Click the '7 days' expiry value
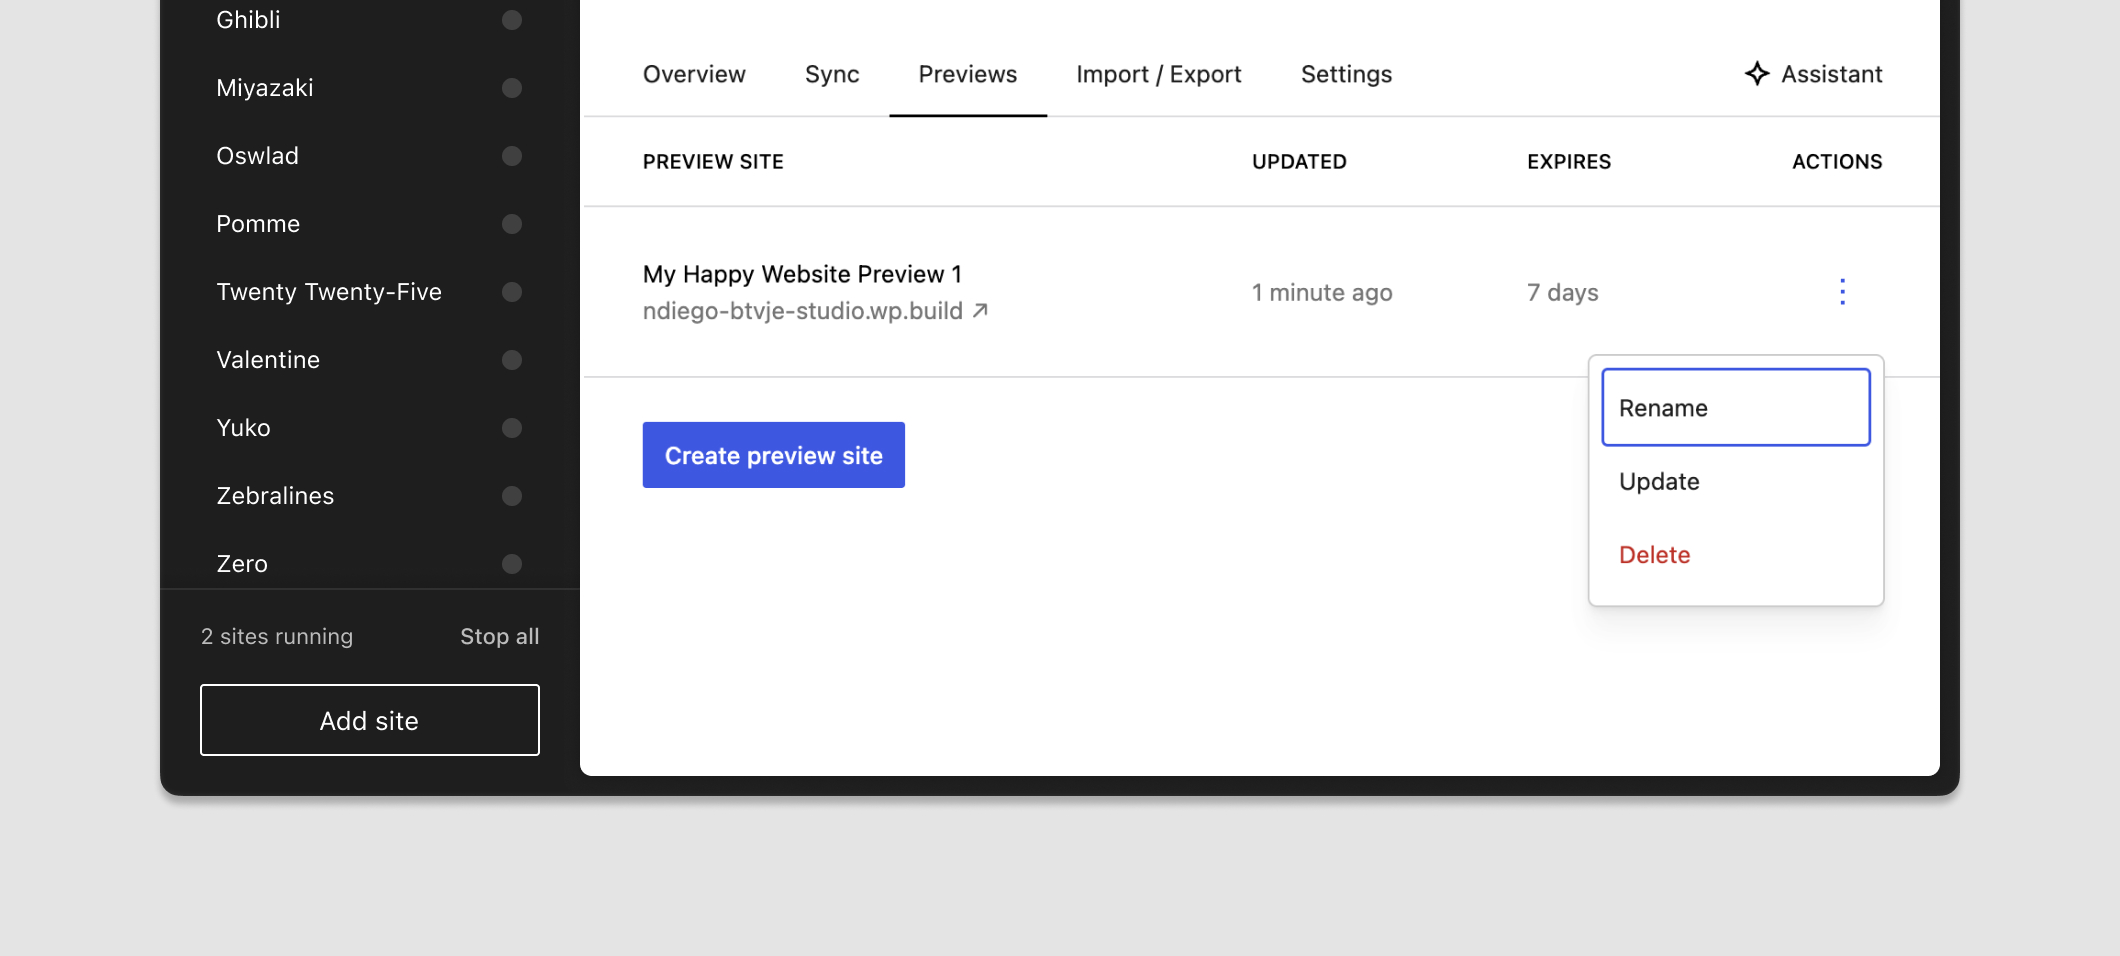This screenshot has height=956, width=2120. 1563,292
